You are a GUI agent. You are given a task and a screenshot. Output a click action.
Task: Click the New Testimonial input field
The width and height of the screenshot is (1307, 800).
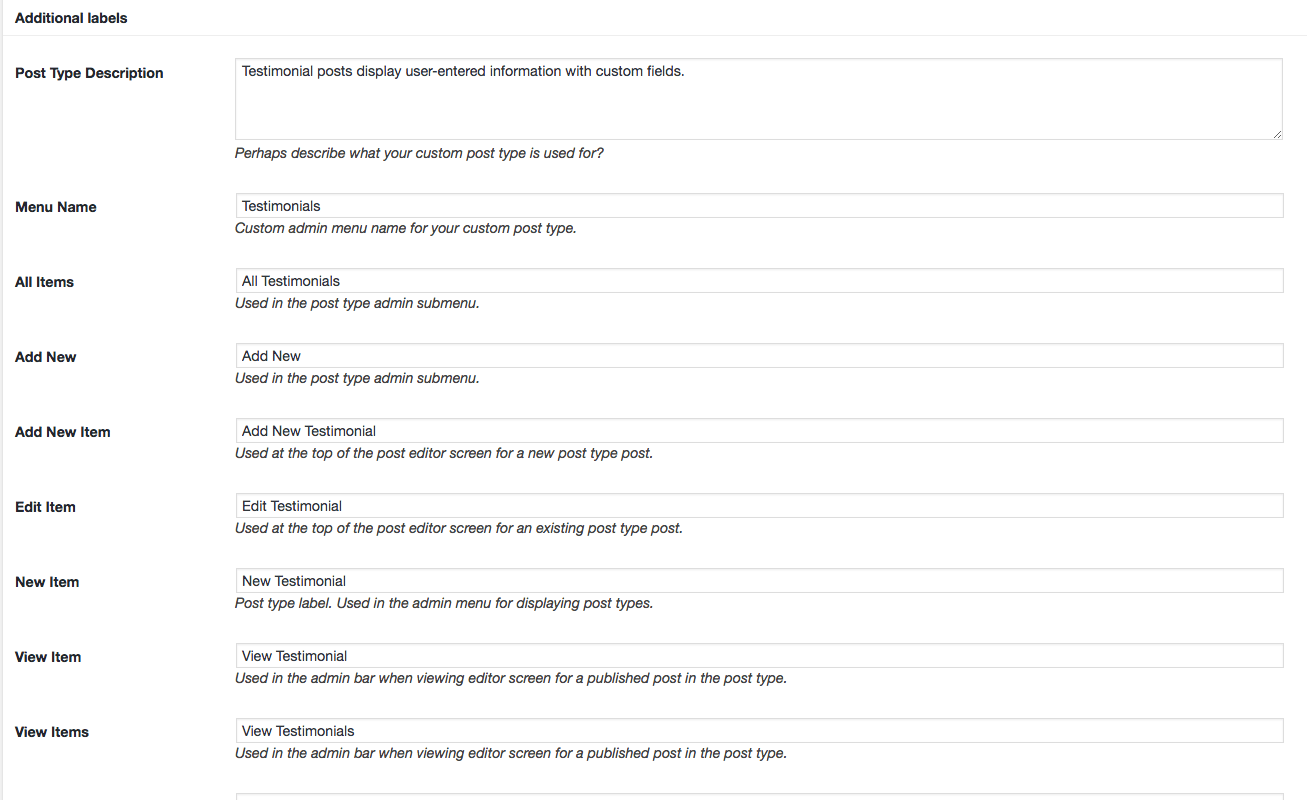pos(759,581)
